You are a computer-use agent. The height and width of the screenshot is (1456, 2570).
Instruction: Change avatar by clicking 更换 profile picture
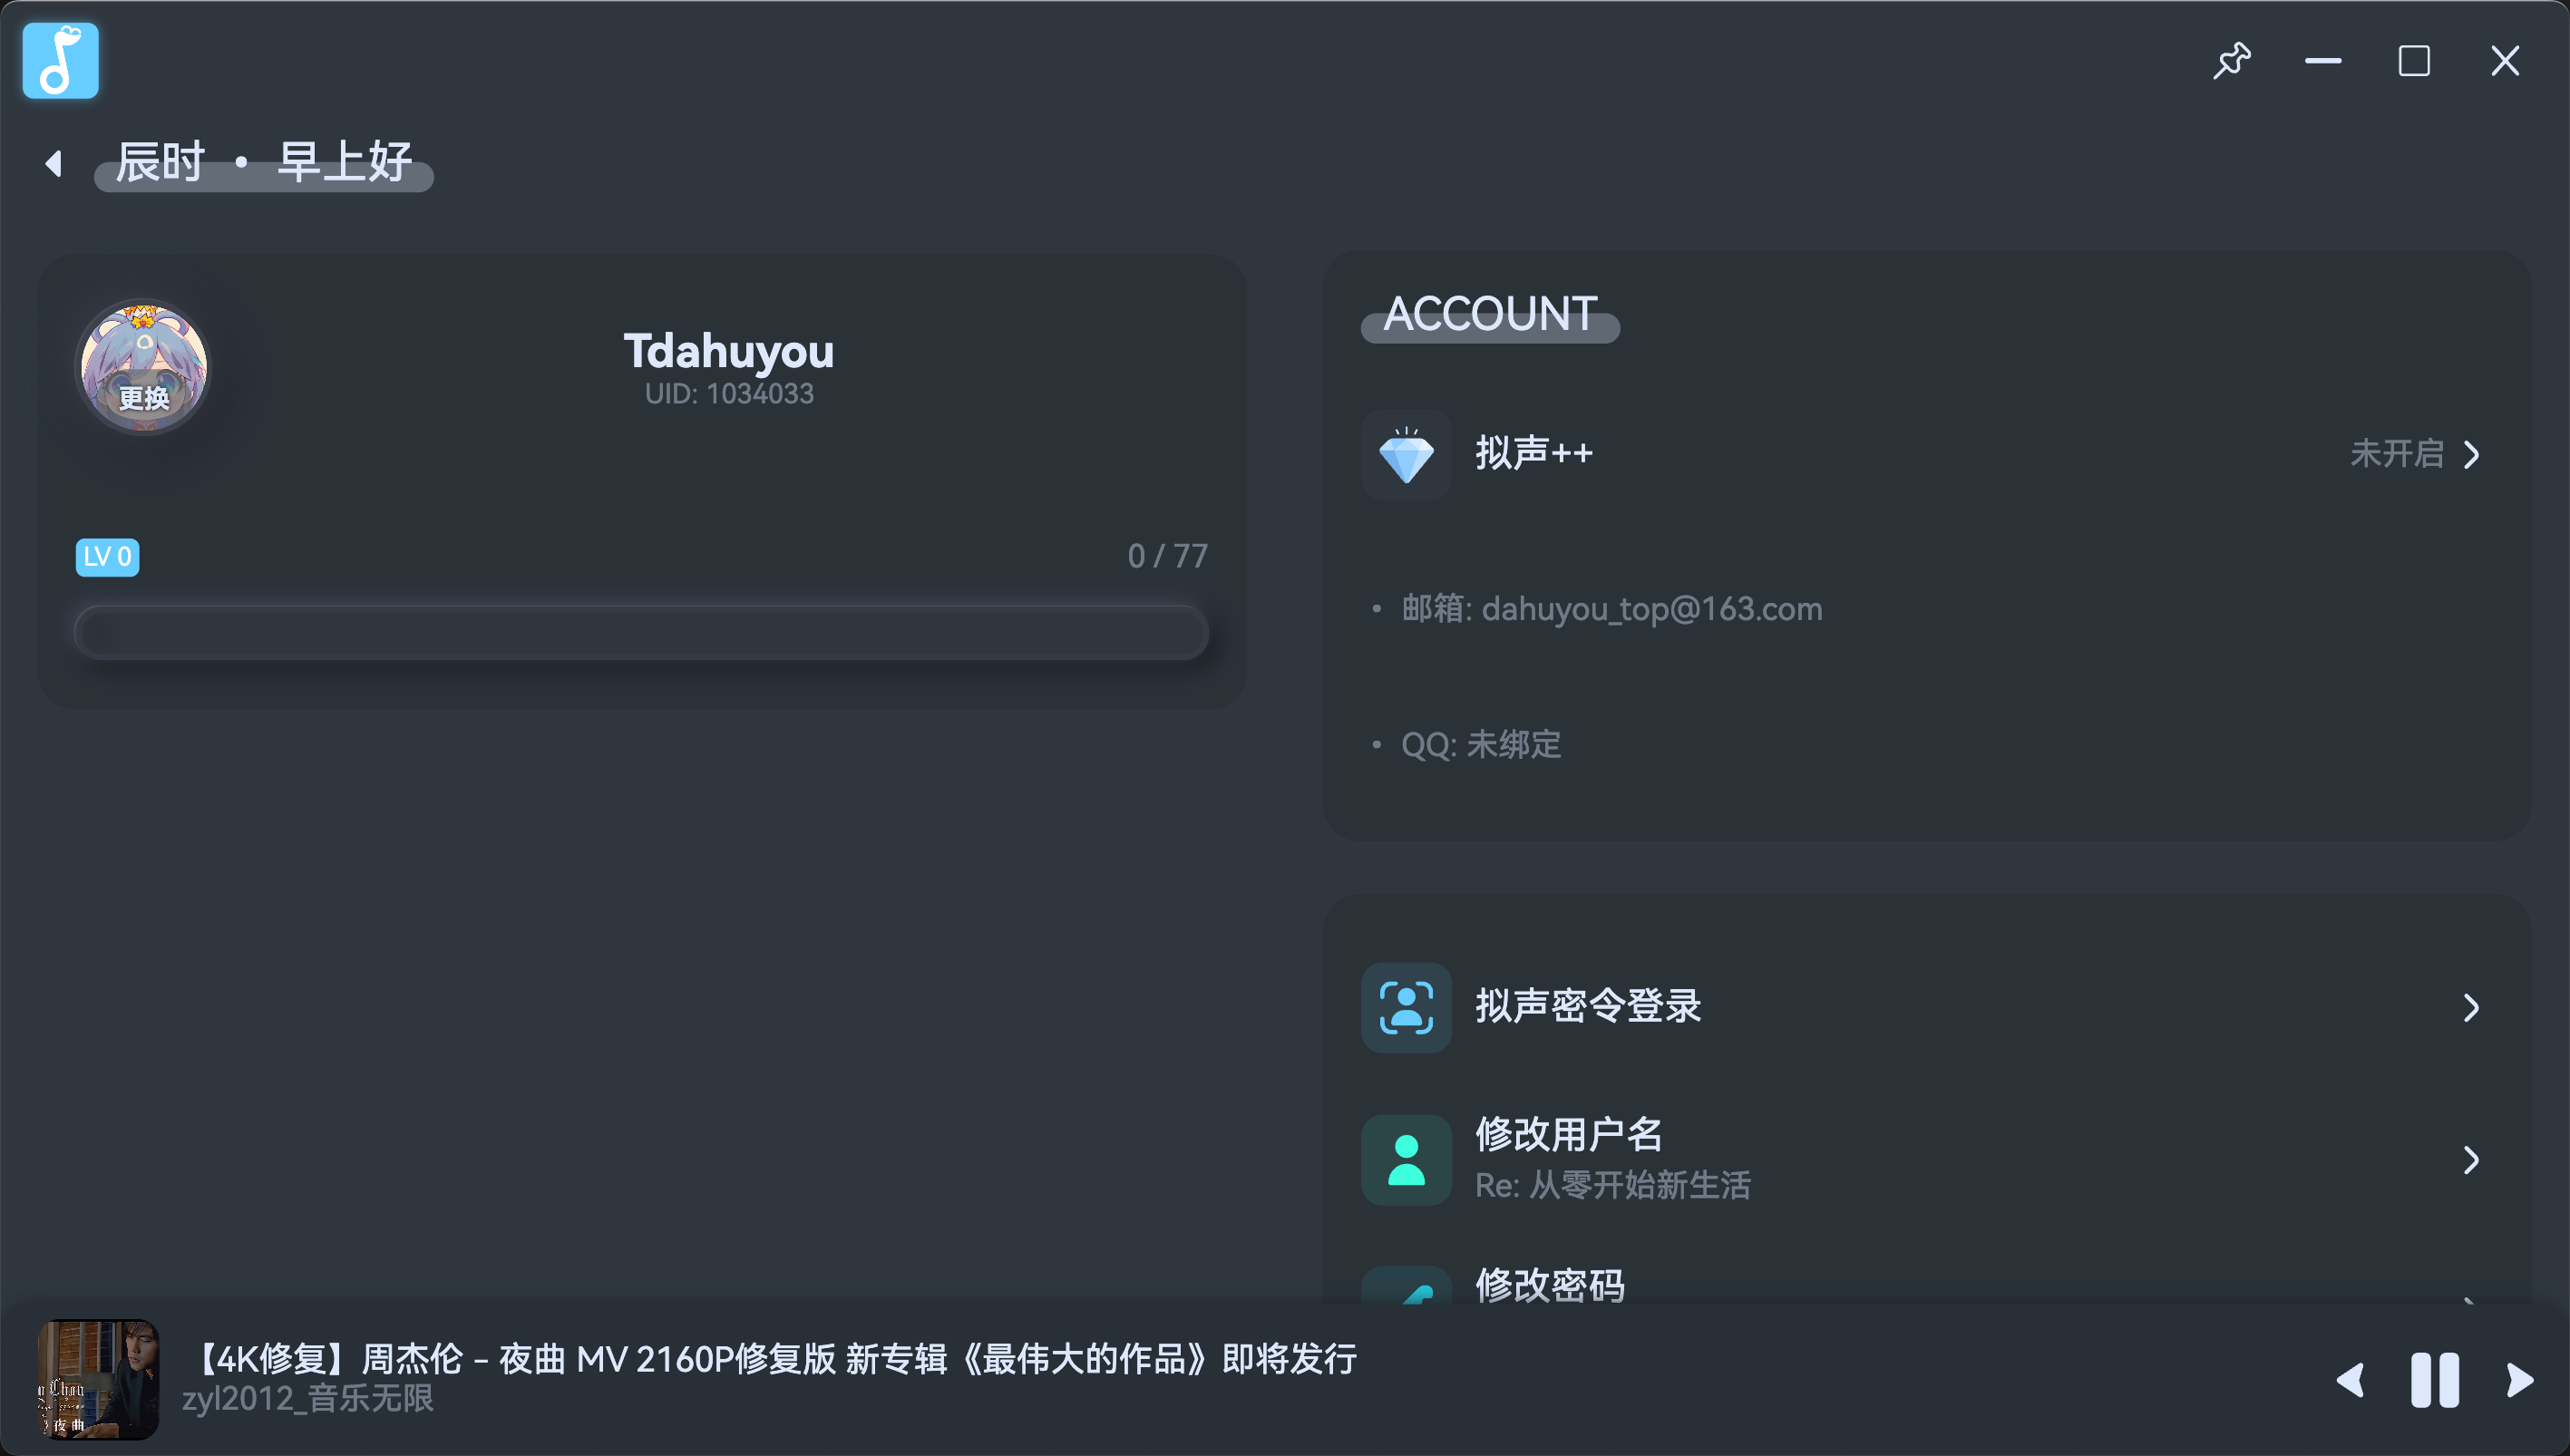[144, 367]
